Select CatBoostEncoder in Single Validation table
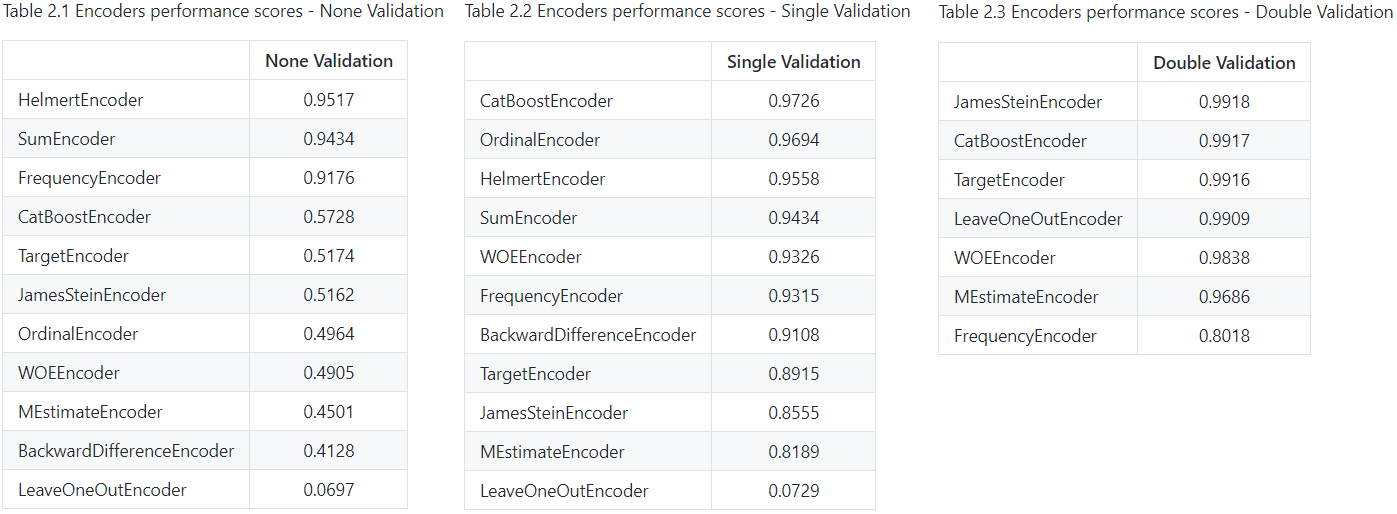Screen dimensions: 1397x514 point(547,101)
